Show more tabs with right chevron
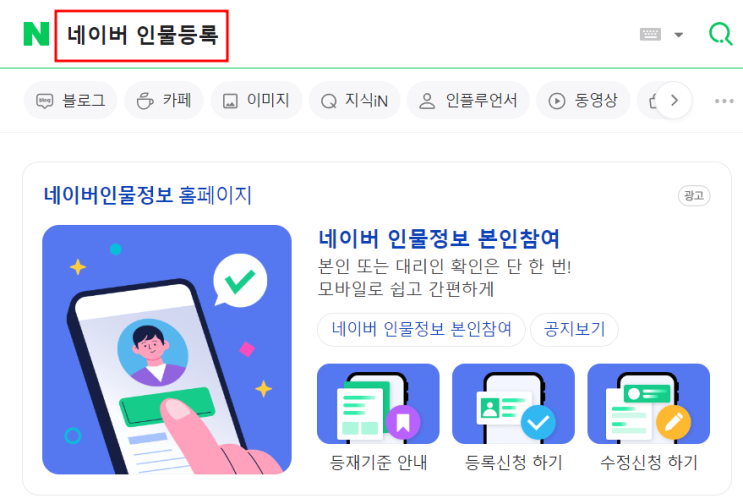 point(674,100)
